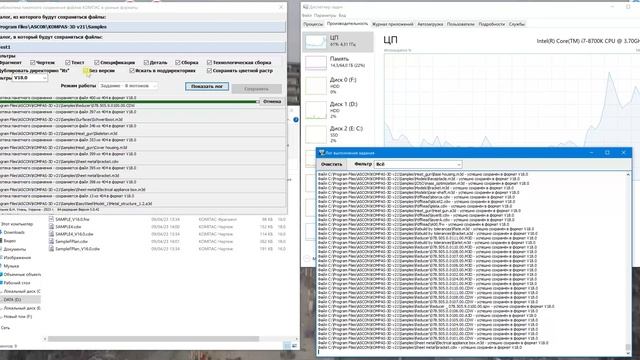The height and width of the screenshot is (360, 640).
Task: Toggle the Чертеж file type checkbox
Action: click(33, 62)
